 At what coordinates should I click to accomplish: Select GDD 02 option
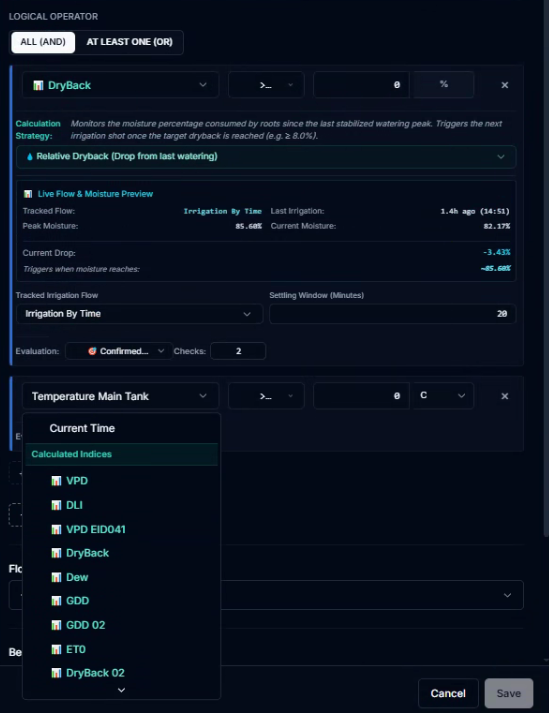[121, 625]
